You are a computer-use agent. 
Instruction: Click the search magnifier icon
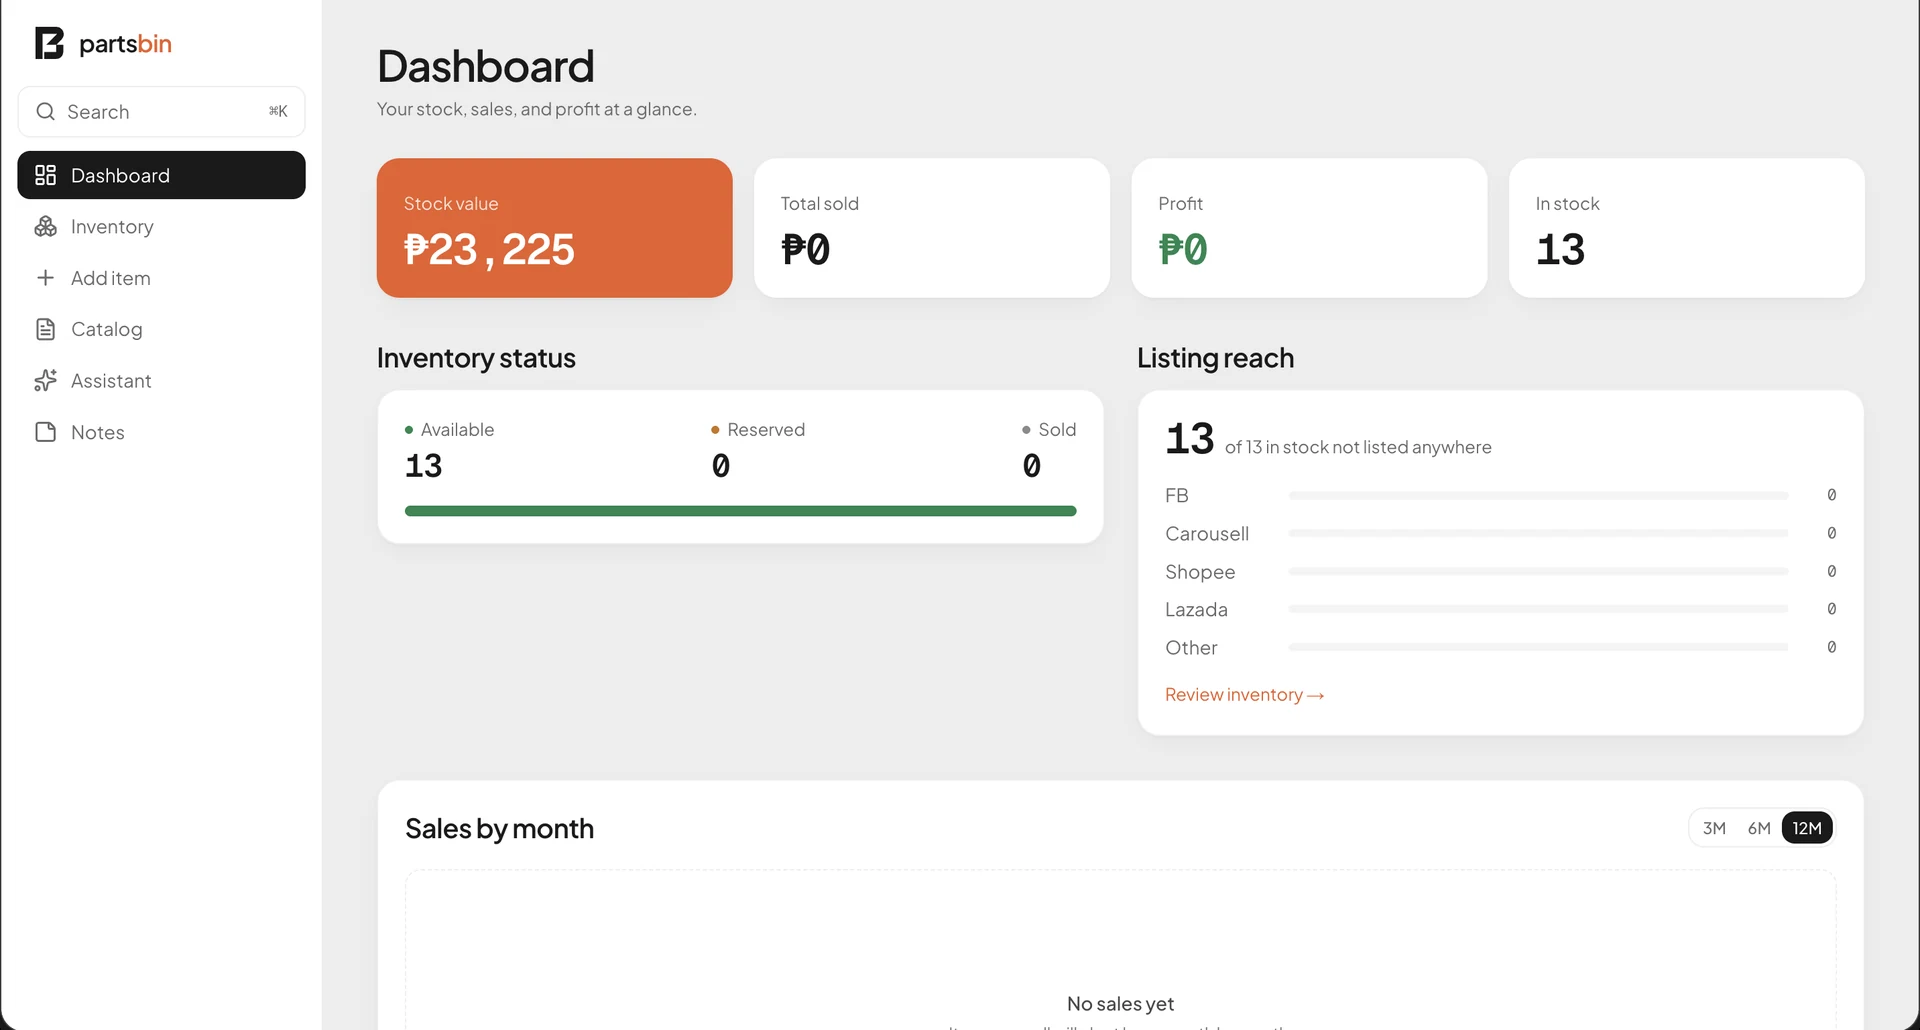[45, 111]
